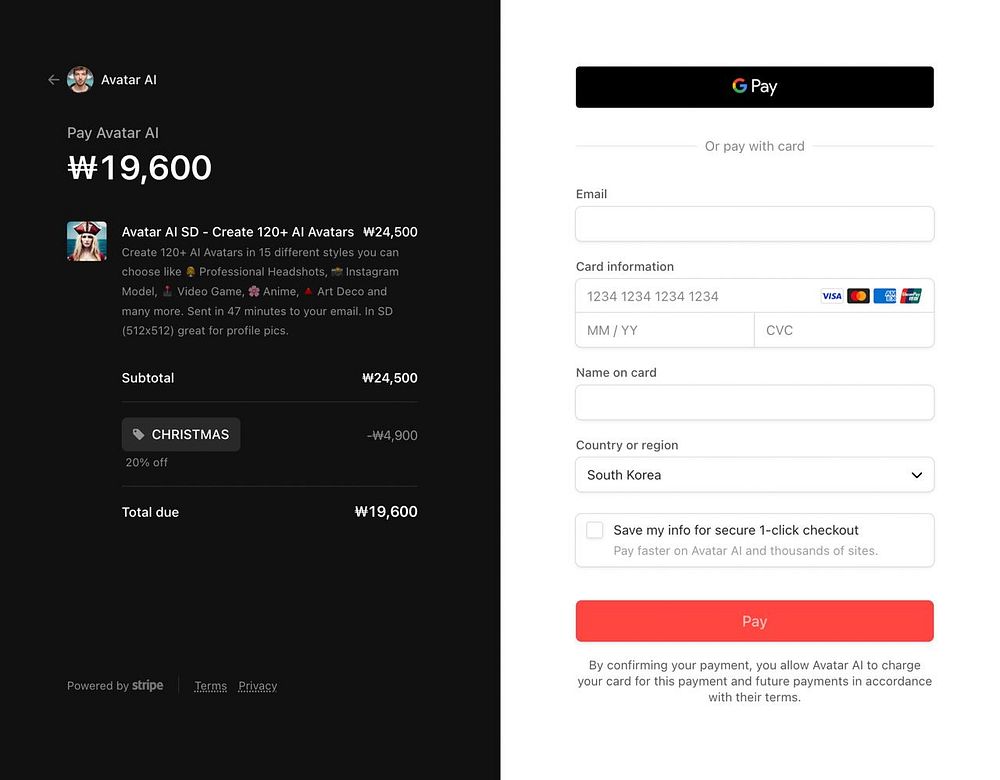1000x780 pixels.
Task: Click the Avatar AI merchant profile picture
Action: tap(80, 80)
